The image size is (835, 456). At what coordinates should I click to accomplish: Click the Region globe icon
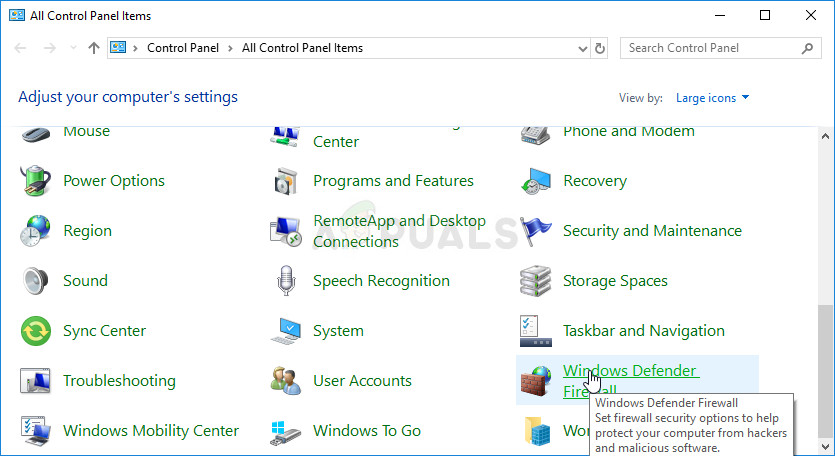coord(36,231)
